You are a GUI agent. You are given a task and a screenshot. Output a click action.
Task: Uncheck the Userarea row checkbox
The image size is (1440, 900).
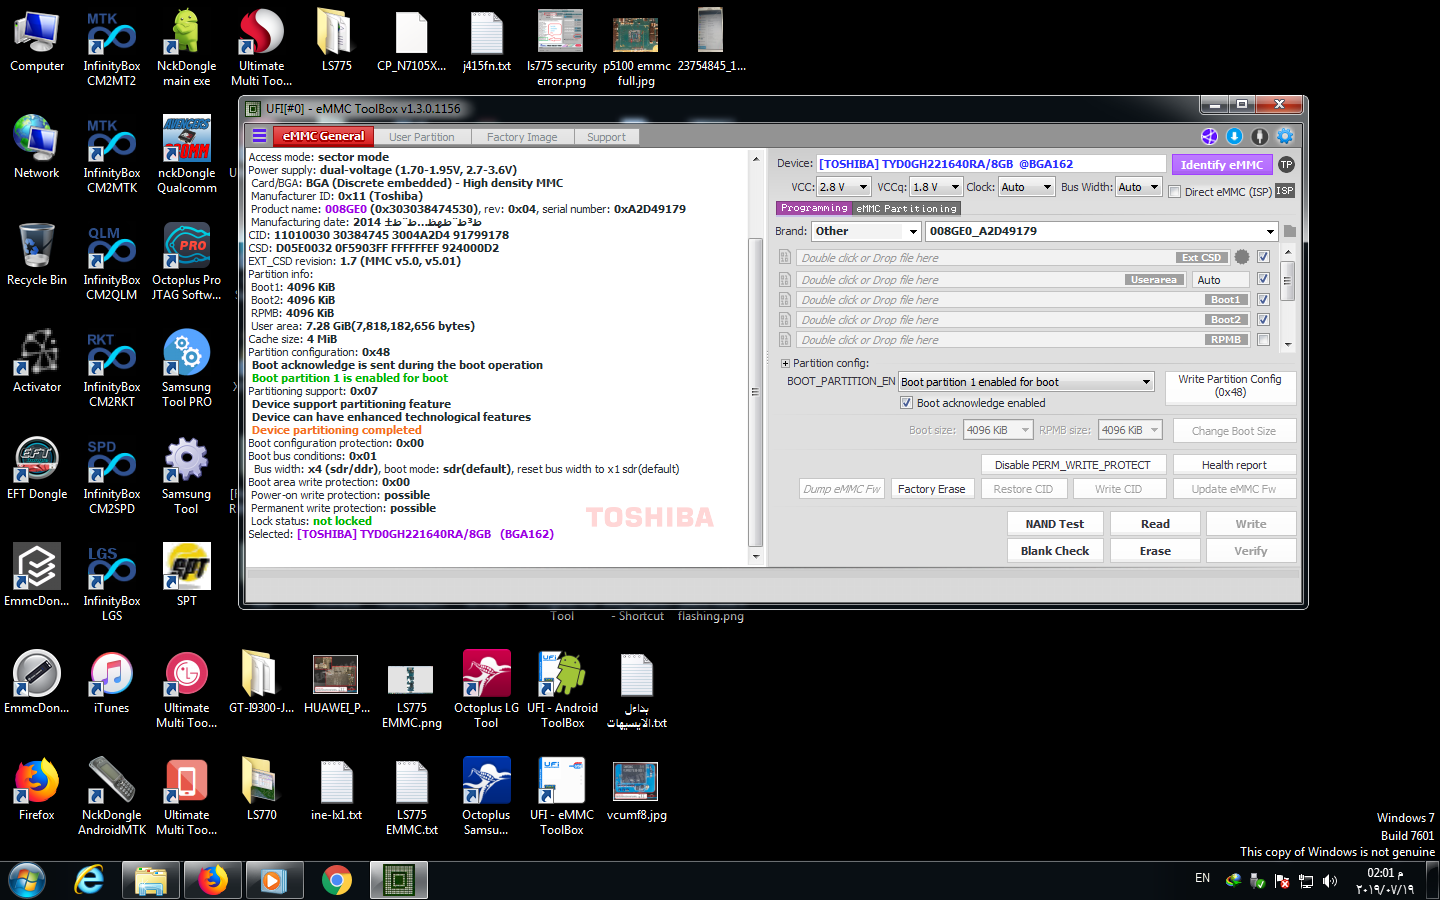[x=1263, y=279]
